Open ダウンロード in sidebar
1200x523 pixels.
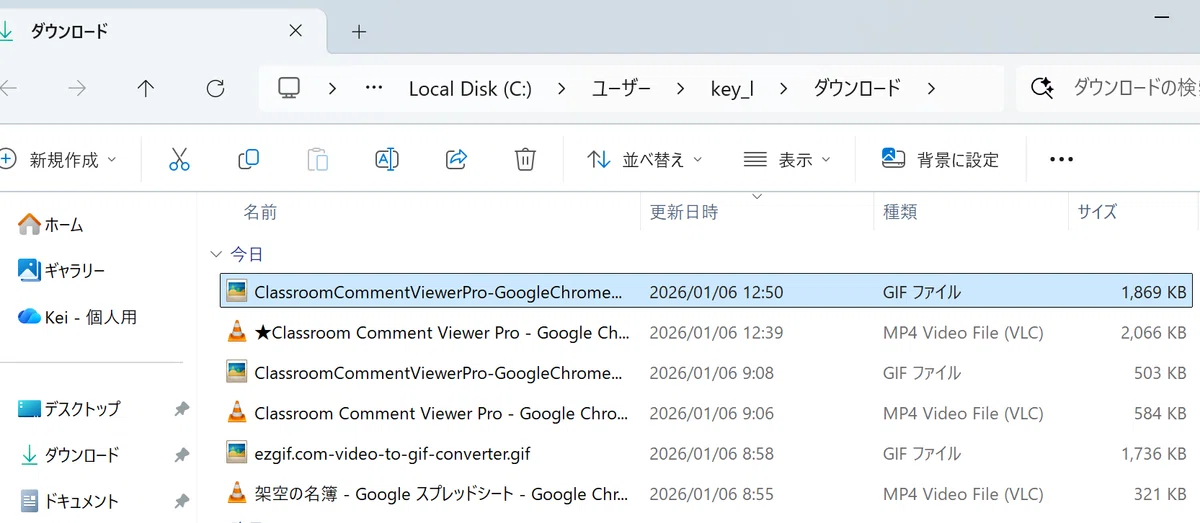70,455
